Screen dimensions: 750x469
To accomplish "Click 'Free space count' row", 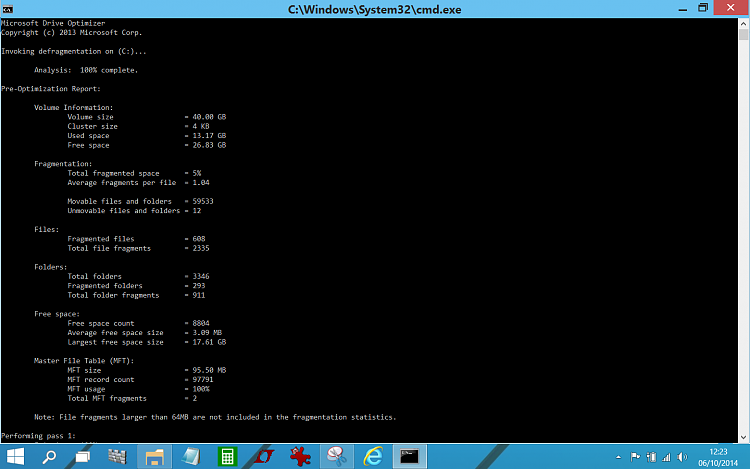I will [139, 323].
